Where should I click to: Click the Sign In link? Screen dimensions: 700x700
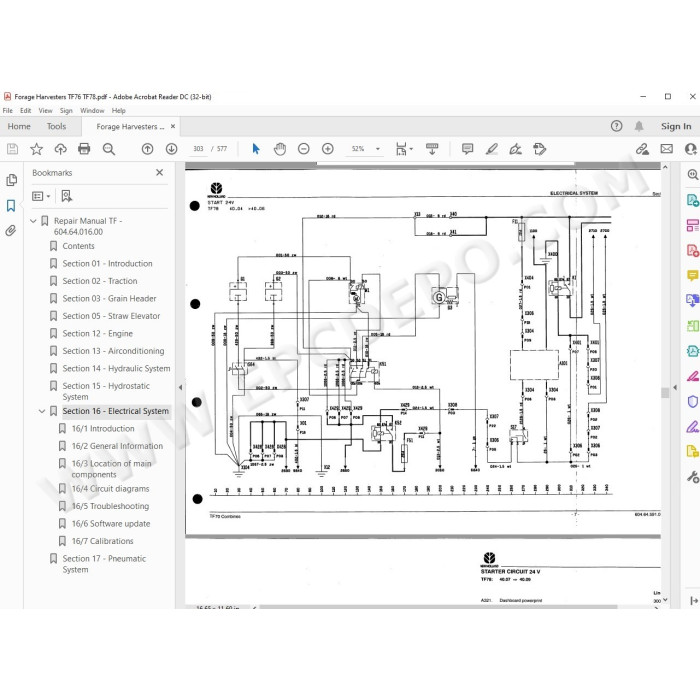[x=676, y=126]
